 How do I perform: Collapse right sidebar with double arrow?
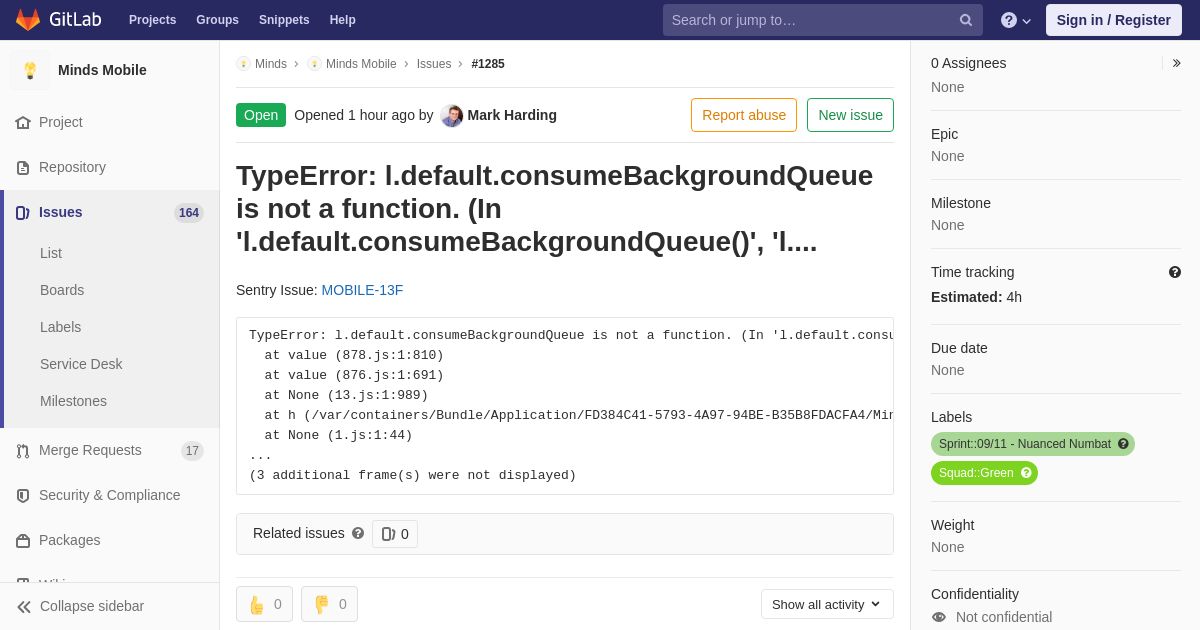click(x=1176, y=63)
